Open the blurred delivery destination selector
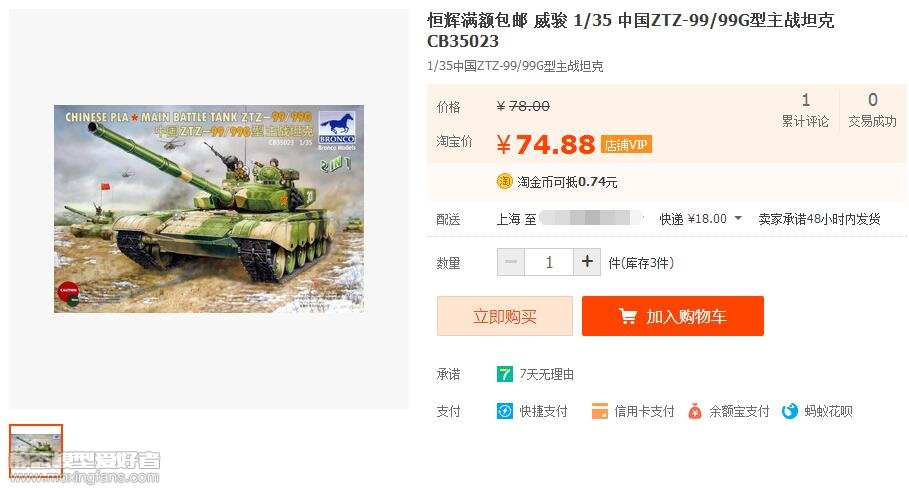 click(x=591, y=218)
